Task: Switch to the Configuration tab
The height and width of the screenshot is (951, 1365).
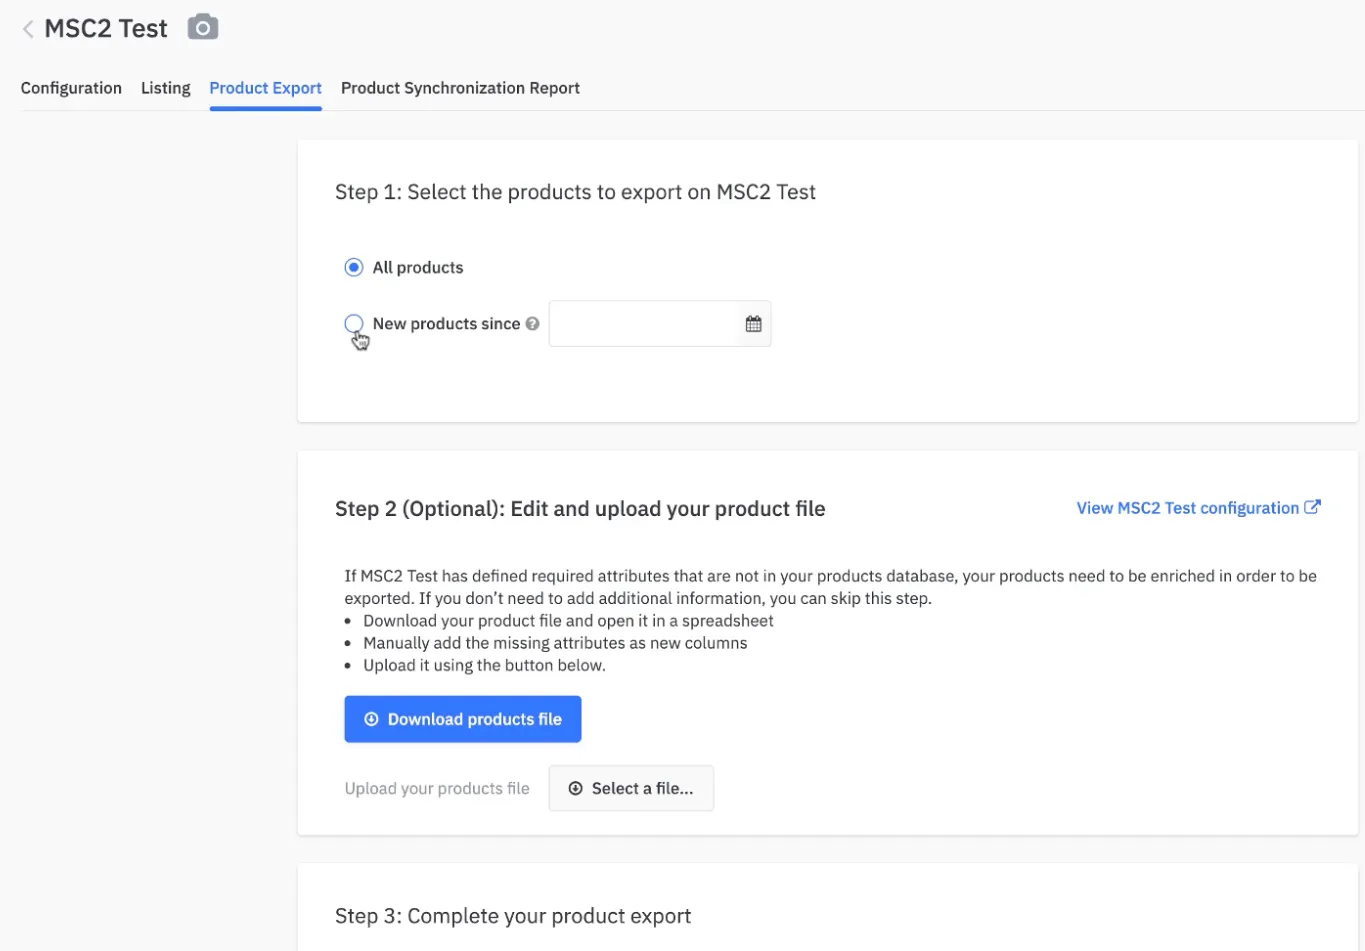Action: coord(71,88)
